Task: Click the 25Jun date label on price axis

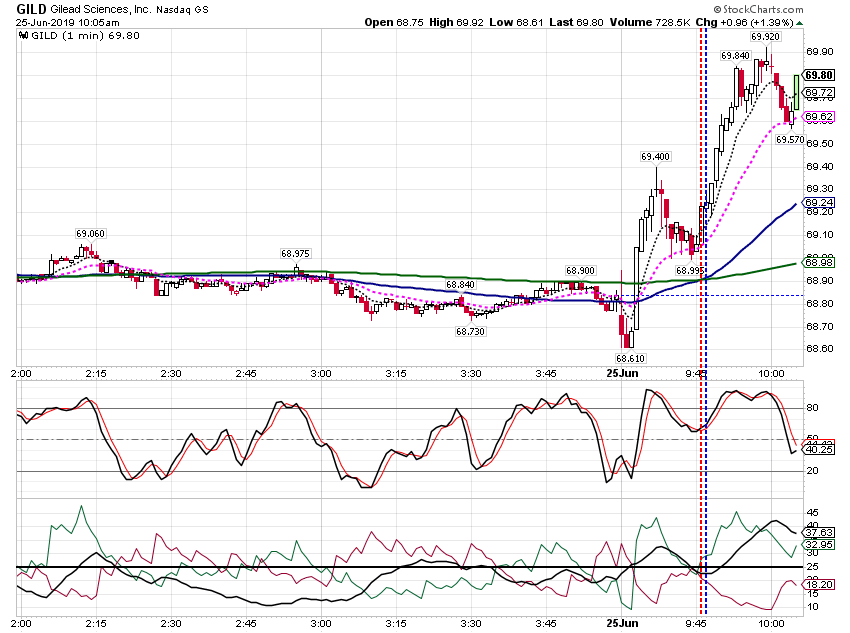Action: point(622,373)
